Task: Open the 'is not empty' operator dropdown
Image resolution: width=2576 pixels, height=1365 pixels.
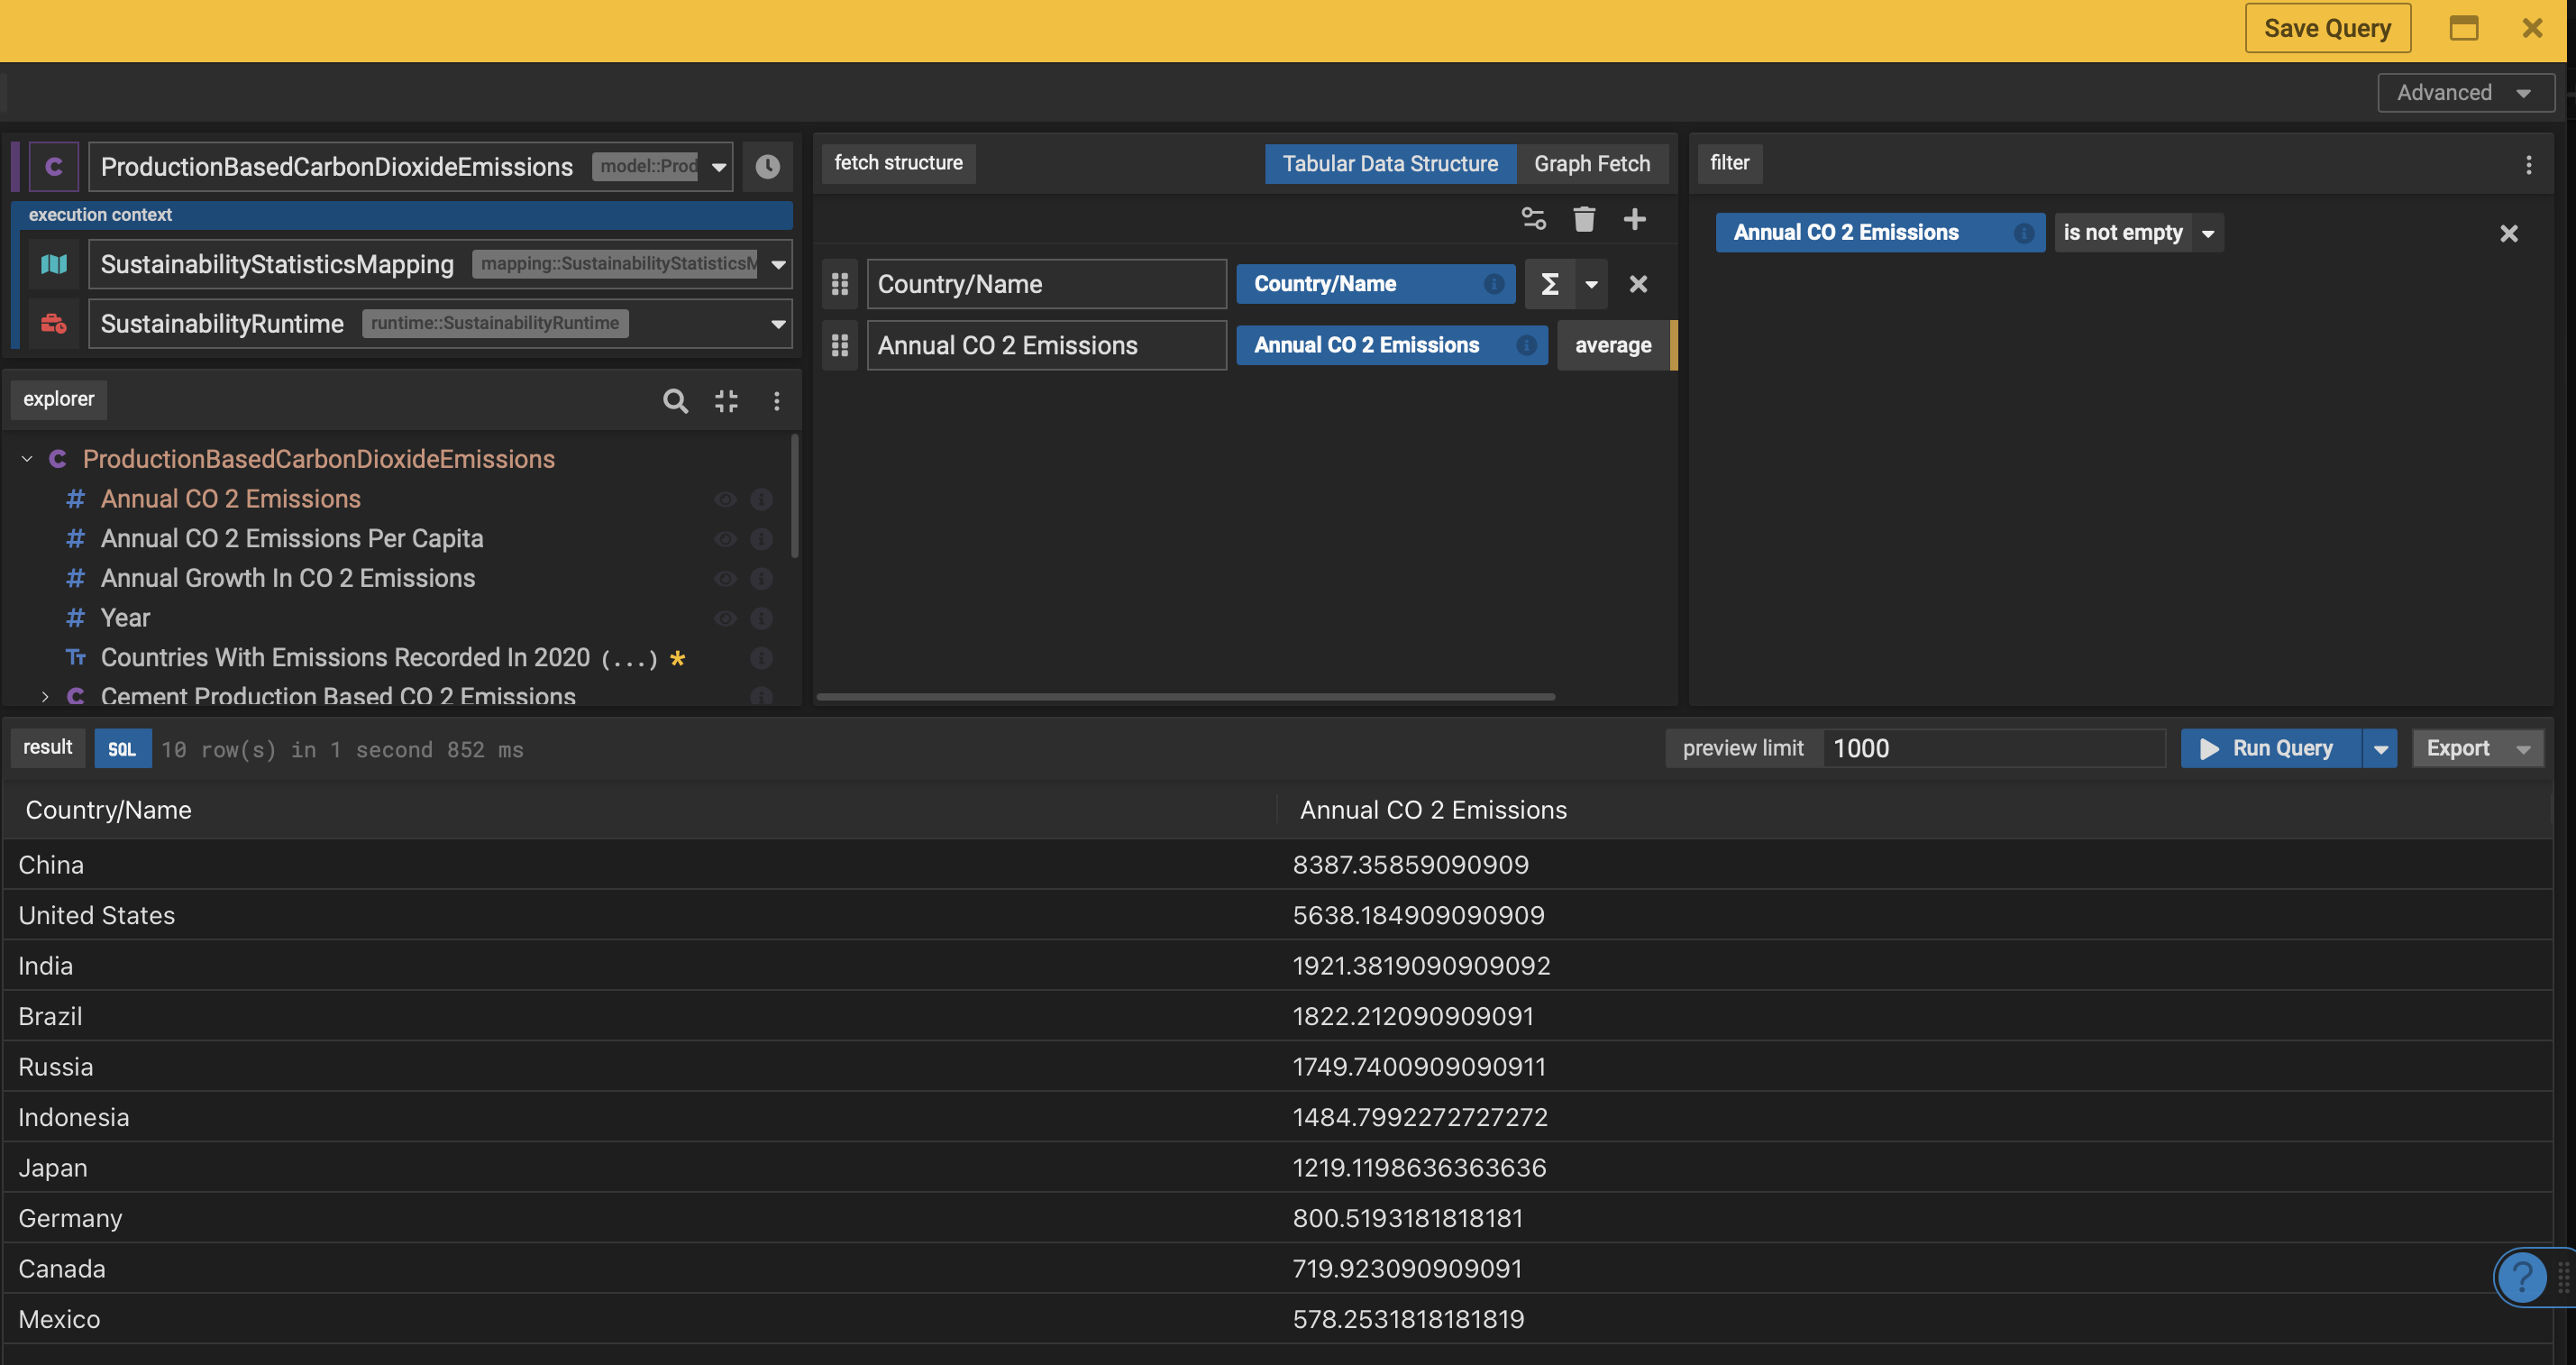Action: (2207, 233)
